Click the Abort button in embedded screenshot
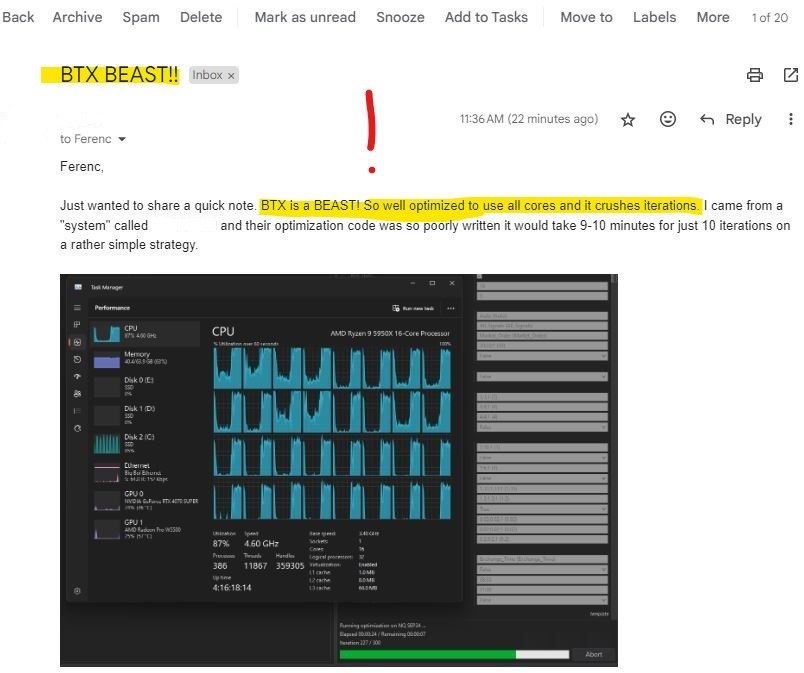The height and width of the screenshot is (673, 804). [x=594, y=655]
